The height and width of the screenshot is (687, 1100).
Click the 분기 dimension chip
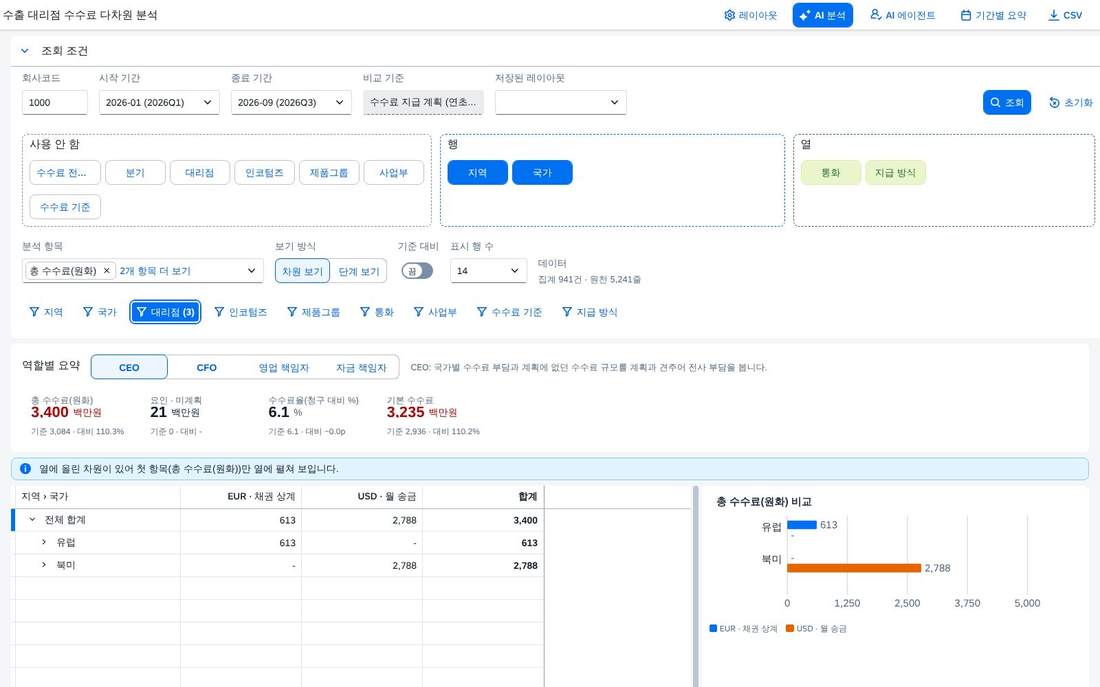tap(135, 173)
